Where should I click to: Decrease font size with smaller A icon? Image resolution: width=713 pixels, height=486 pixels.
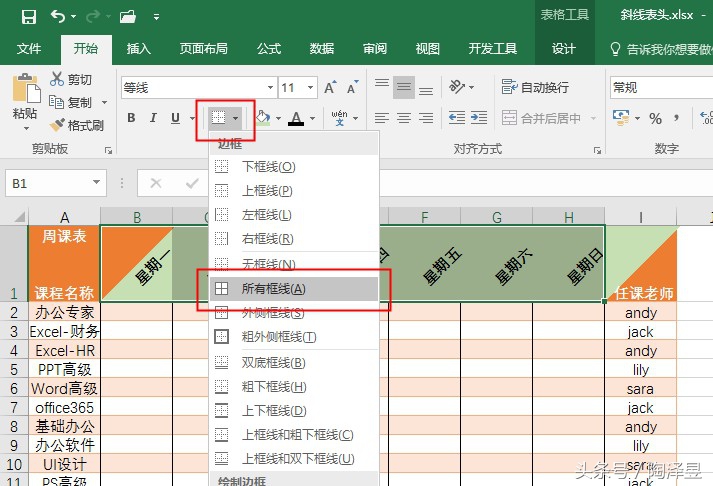pos(352,87)
